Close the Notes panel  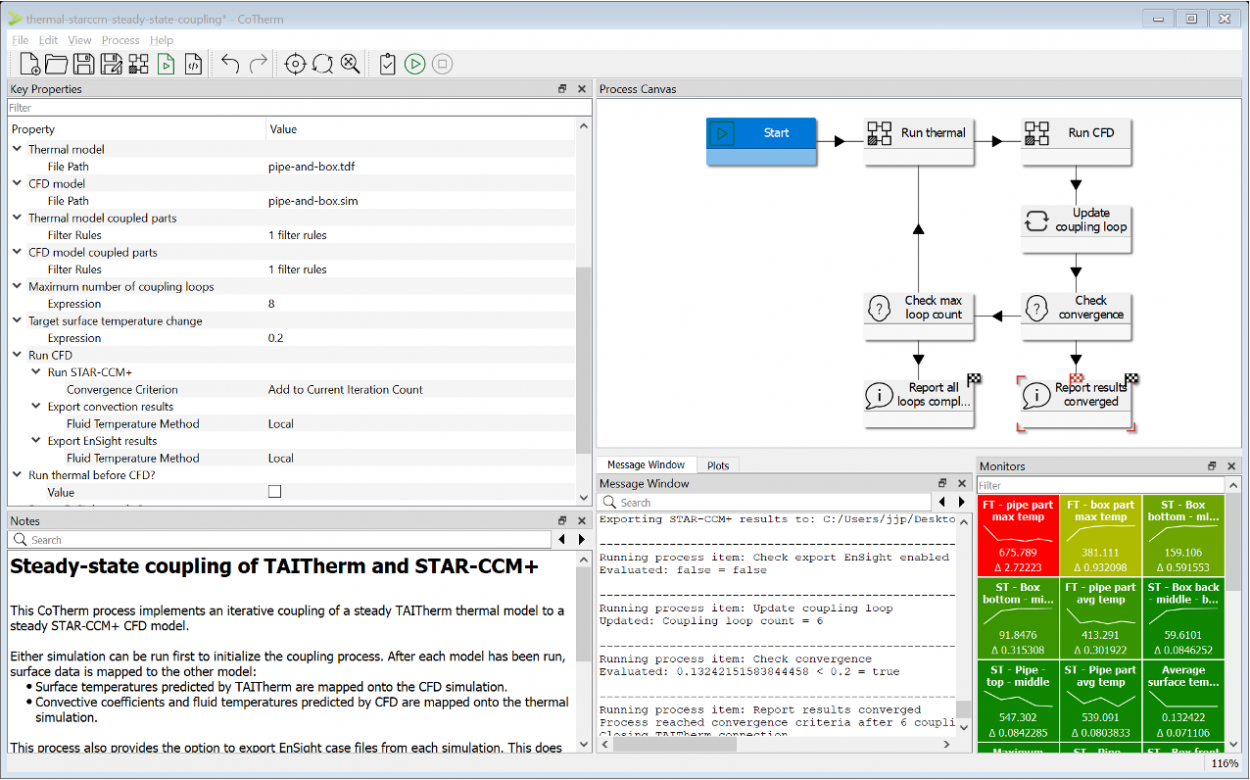pyautogui.click(x=582, y=521)
